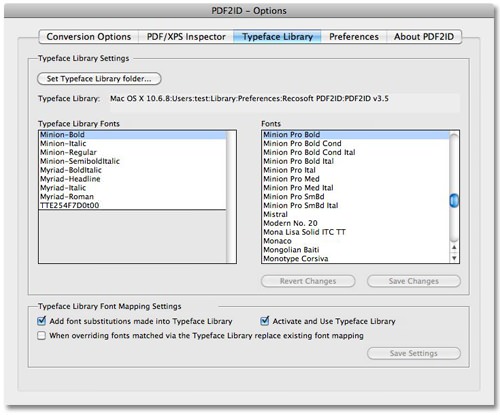Select Minion Pro Bold in Fonts list

[x=356, y=135]
